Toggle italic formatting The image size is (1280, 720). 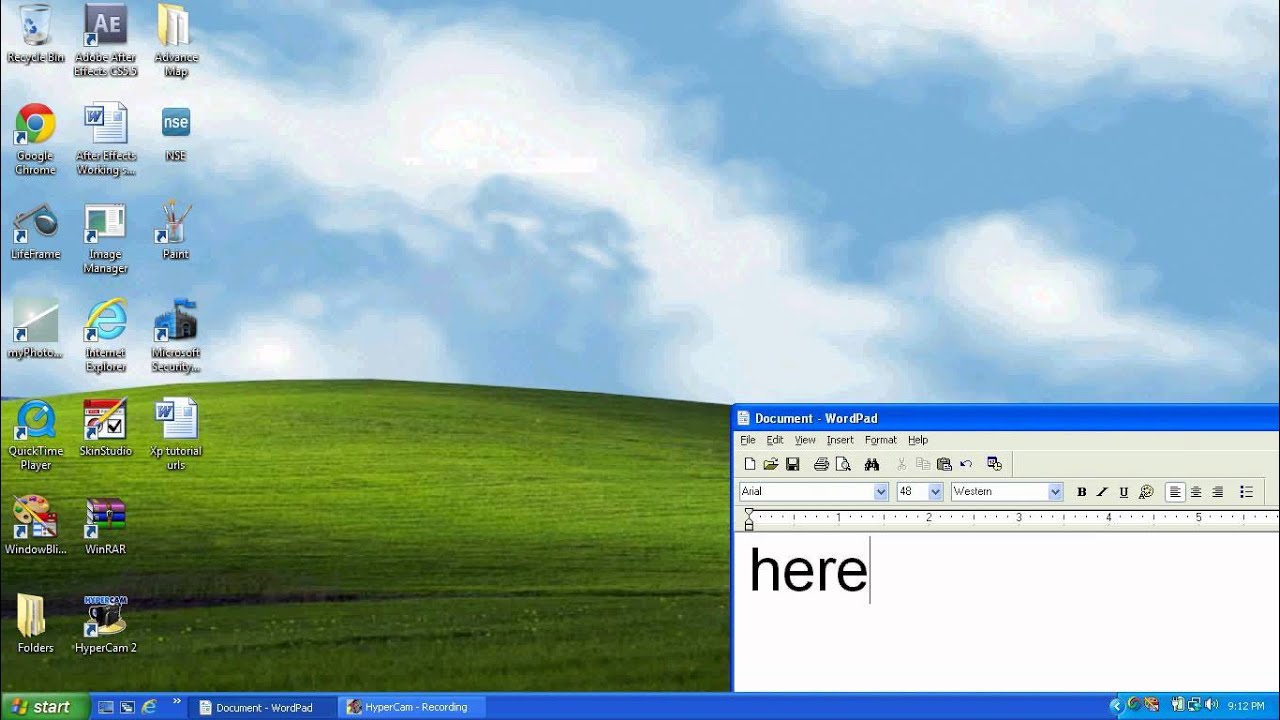click(1102, 492)
